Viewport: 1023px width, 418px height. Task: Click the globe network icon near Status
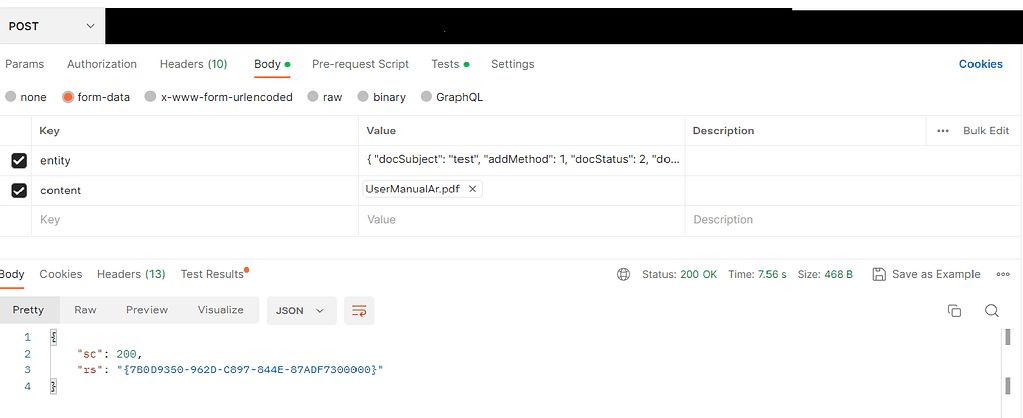[624, 274]
